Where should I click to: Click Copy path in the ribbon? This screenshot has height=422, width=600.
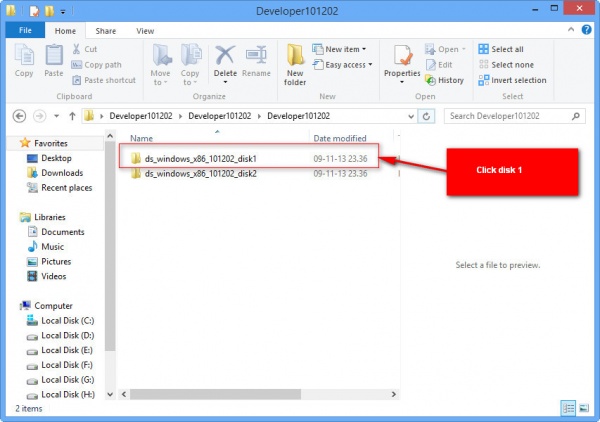click(96, 65)
